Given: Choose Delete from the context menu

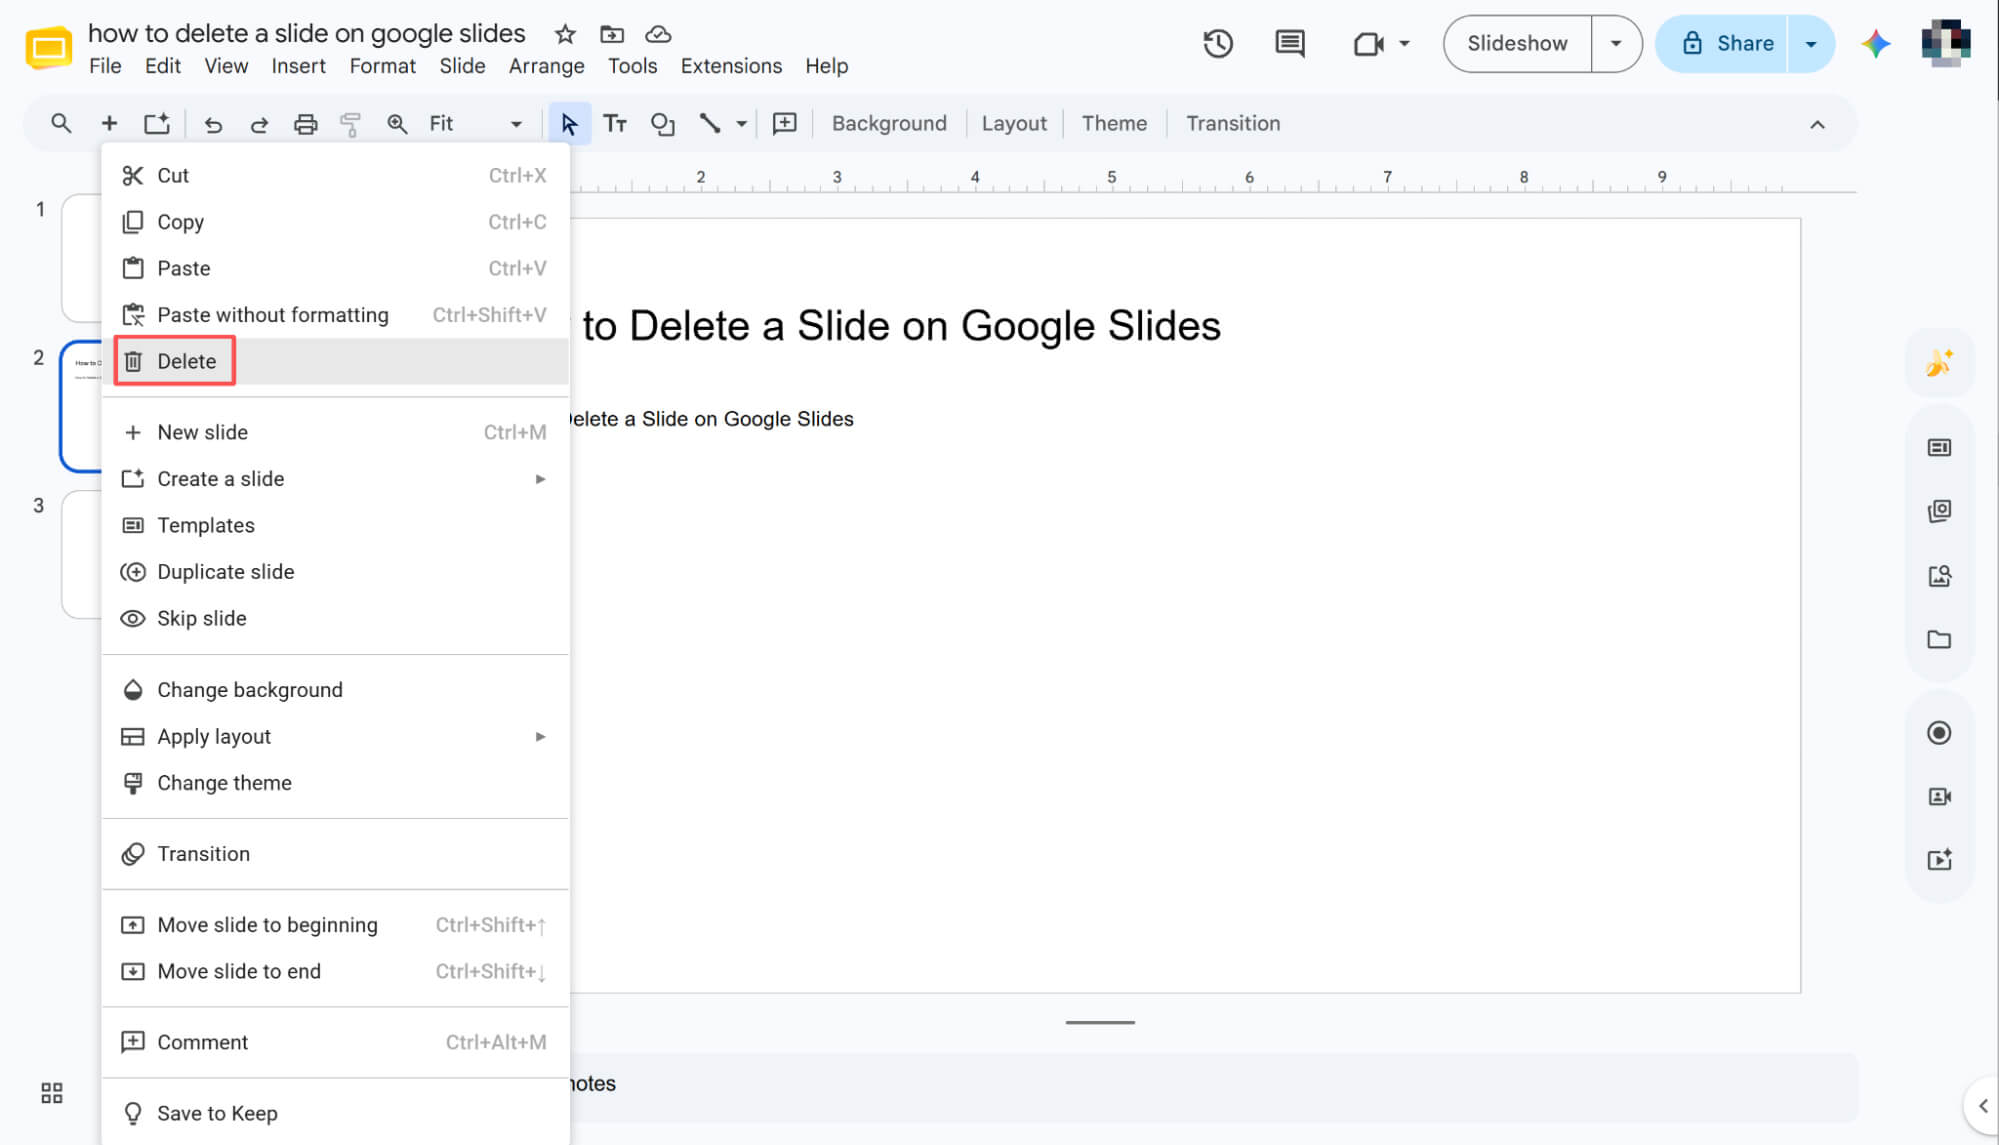Looking at the screenshot, I should point(336,362).
